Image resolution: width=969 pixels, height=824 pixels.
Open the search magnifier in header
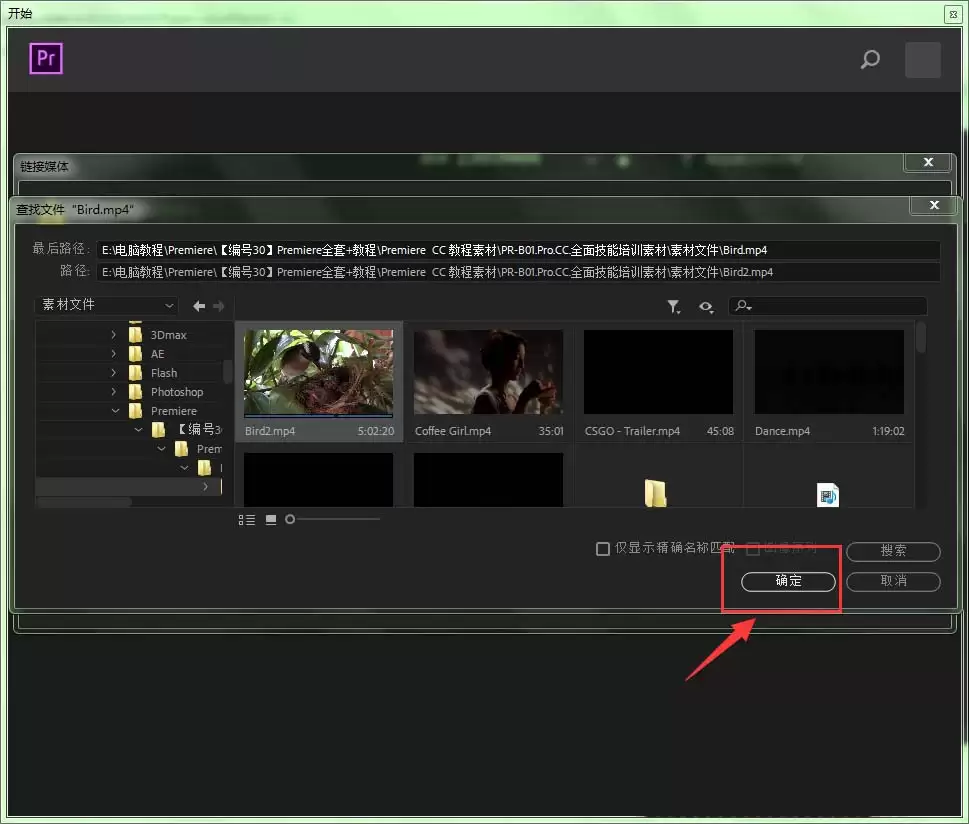pos(870,59)
